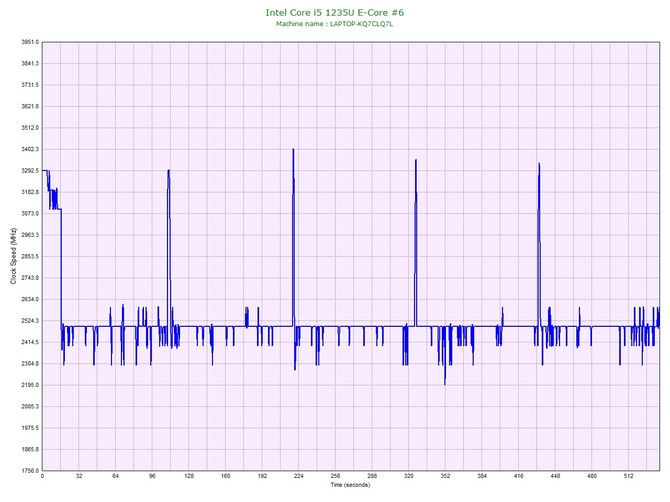Click the y-axis value 2853.5
The height and width of the screenshot is (502, 670).
point(30,256)
